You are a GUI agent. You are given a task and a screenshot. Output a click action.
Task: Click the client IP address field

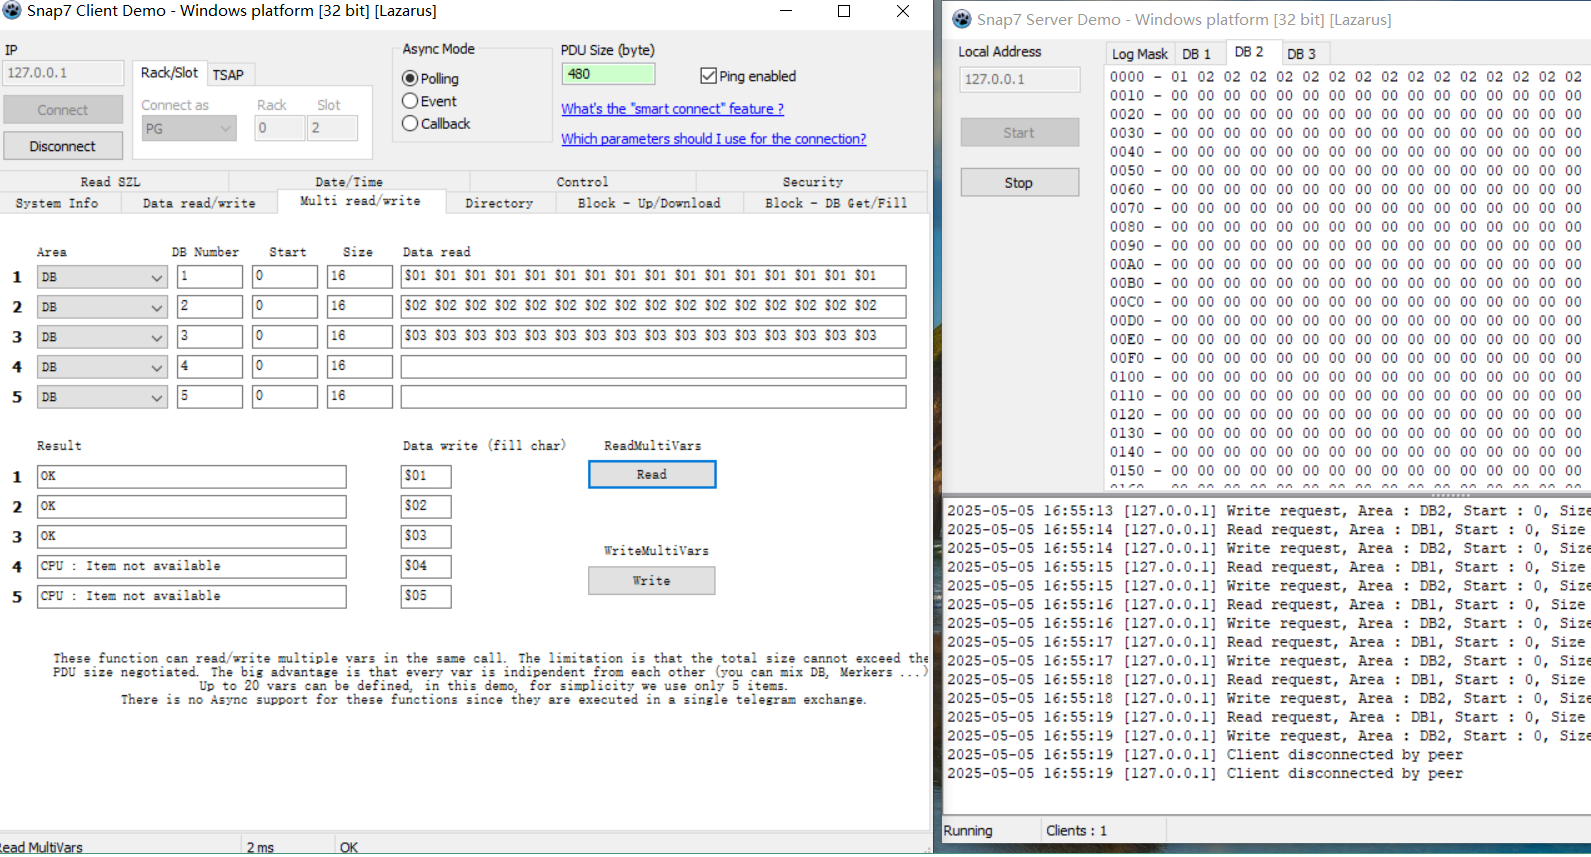64,73
